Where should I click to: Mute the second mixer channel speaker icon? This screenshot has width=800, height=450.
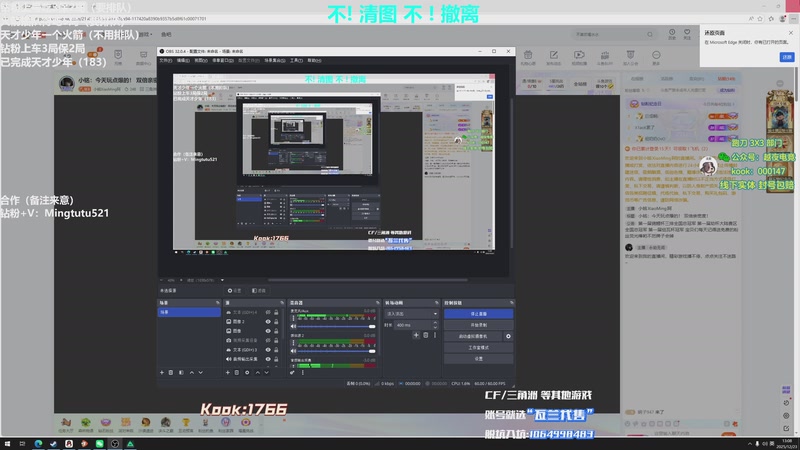pos(293,351)
